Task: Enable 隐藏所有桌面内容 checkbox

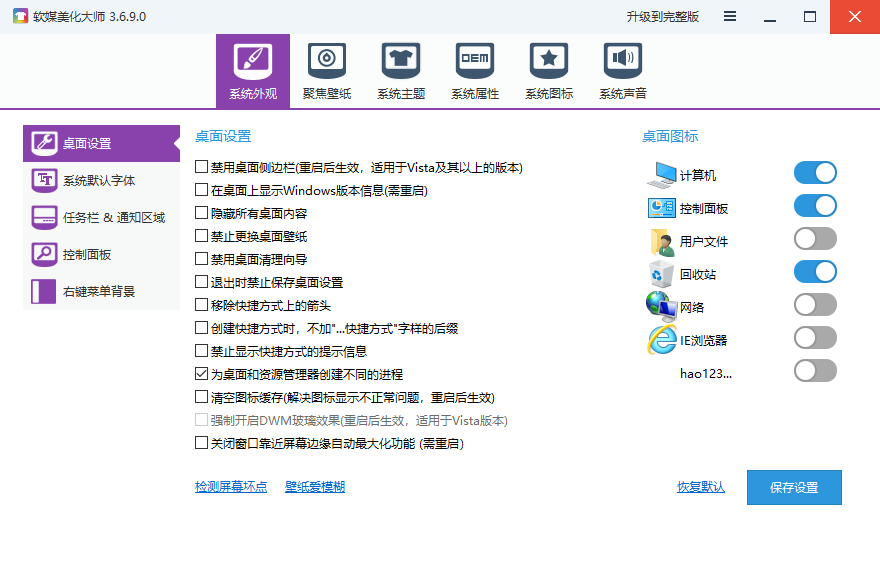Action: click(x=202, y=214)
